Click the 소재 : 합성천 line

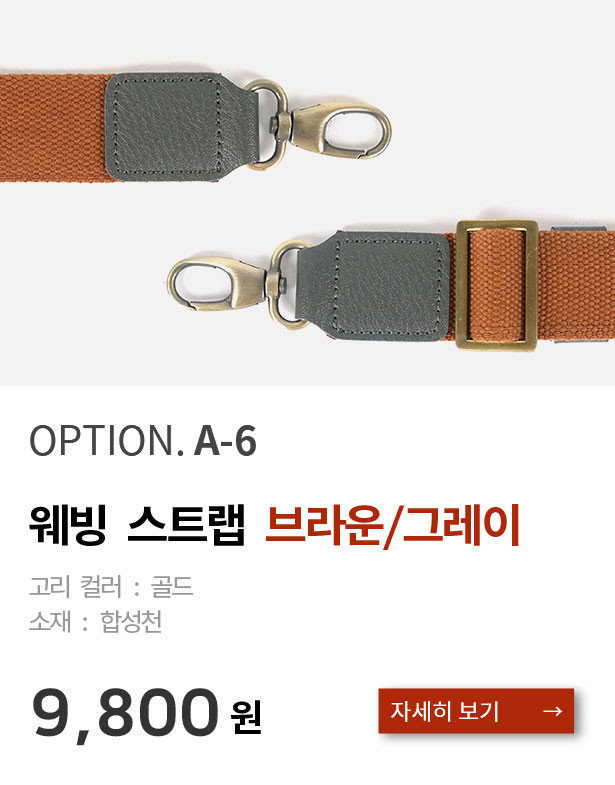(96, 622)
